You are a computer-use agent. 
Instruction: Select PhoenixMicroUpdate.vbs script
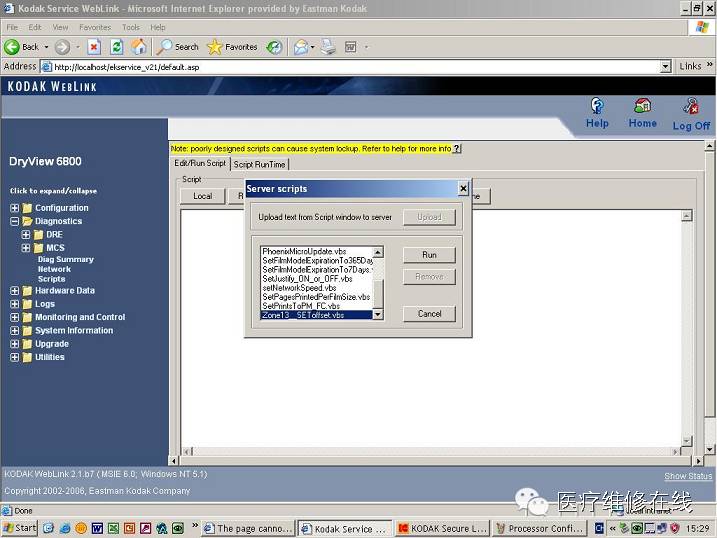pyautogui.click(x=316, y=251)
